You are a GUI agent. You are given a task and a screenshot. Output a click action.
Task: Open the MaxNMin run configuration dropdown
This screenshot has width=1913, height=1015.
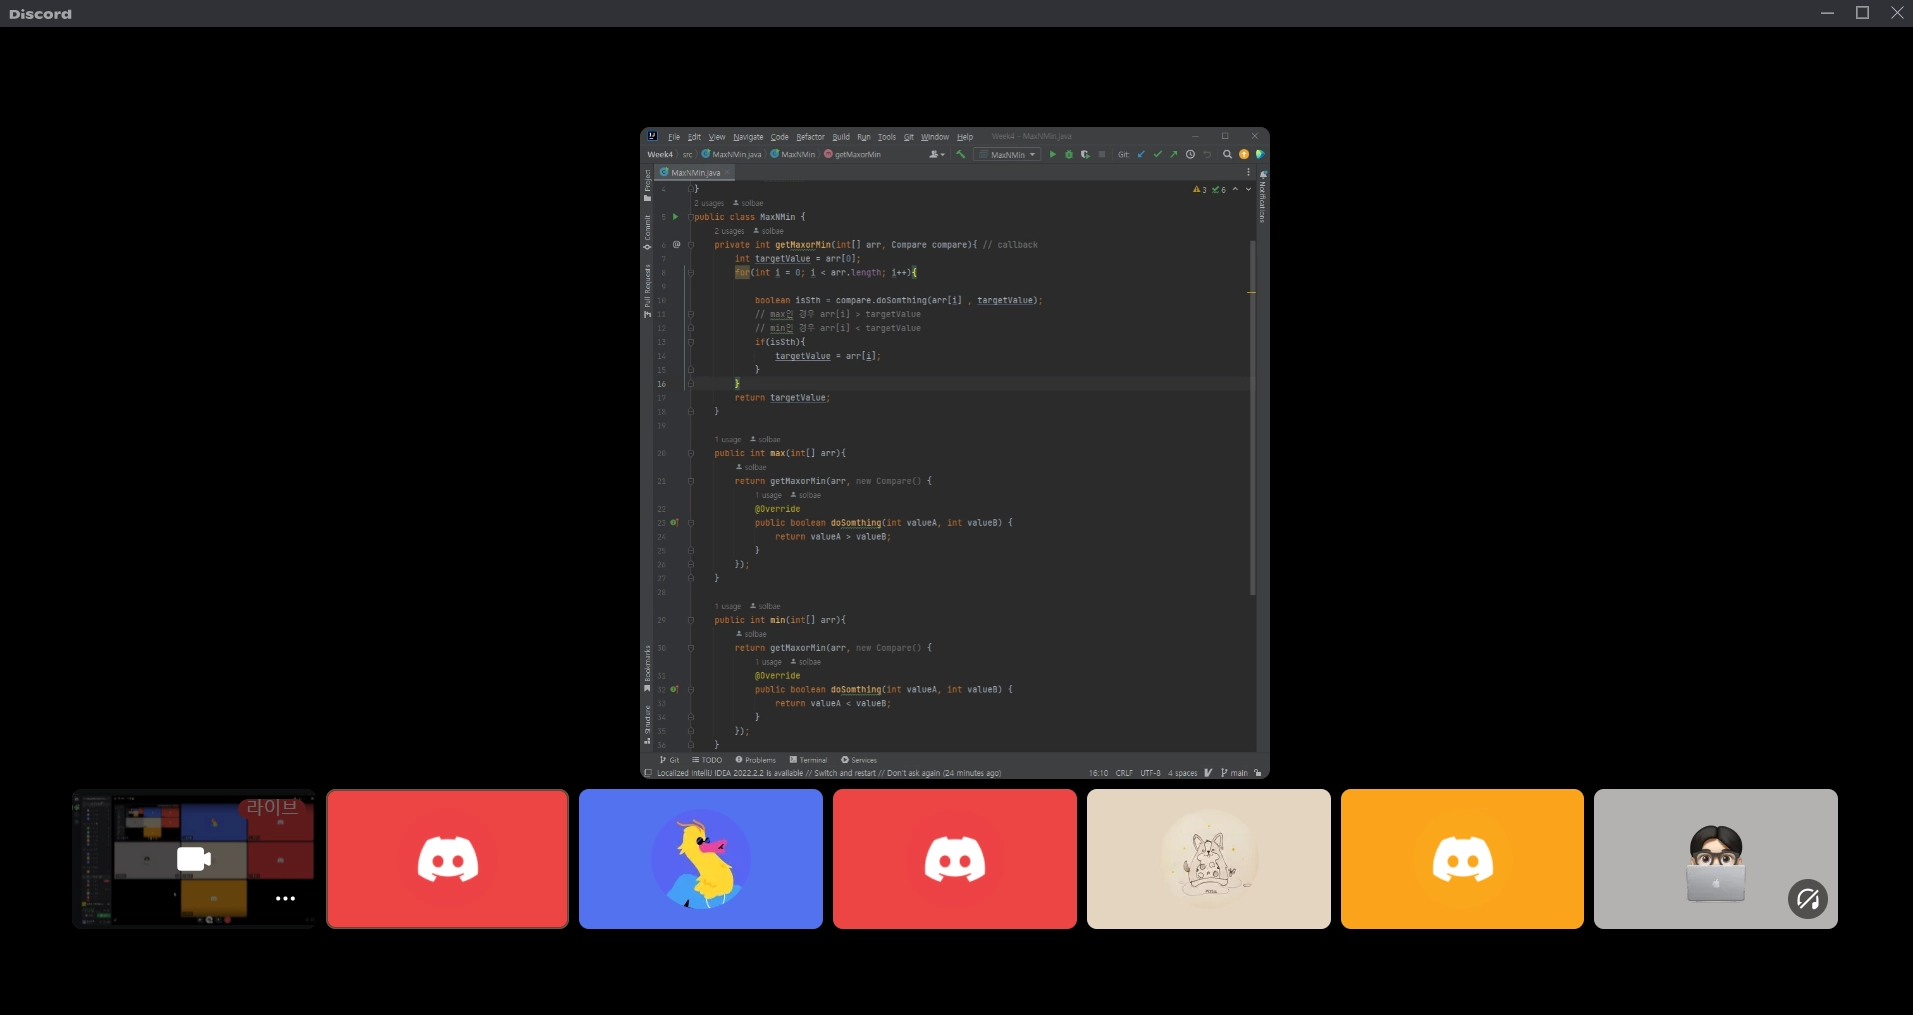coord(1008,155)
